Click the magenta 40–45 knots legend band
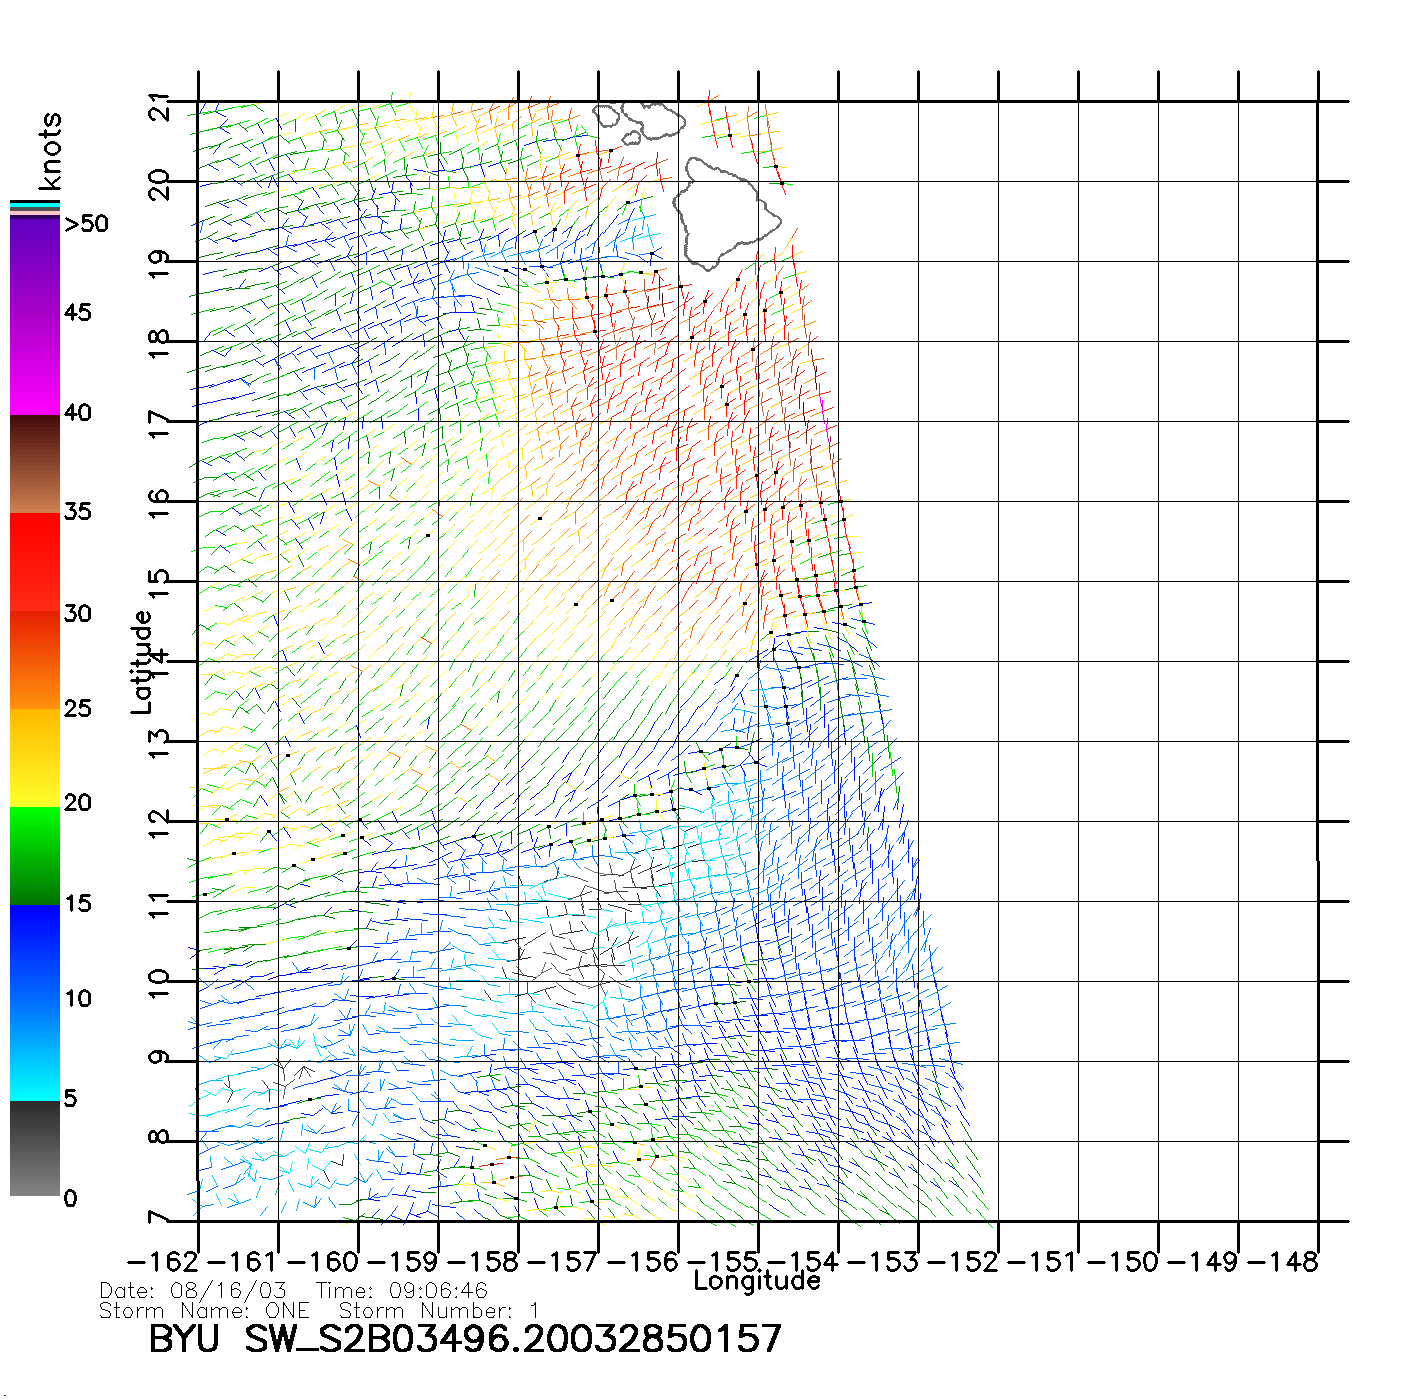The image size is (1420, 1400). (34, 365)
